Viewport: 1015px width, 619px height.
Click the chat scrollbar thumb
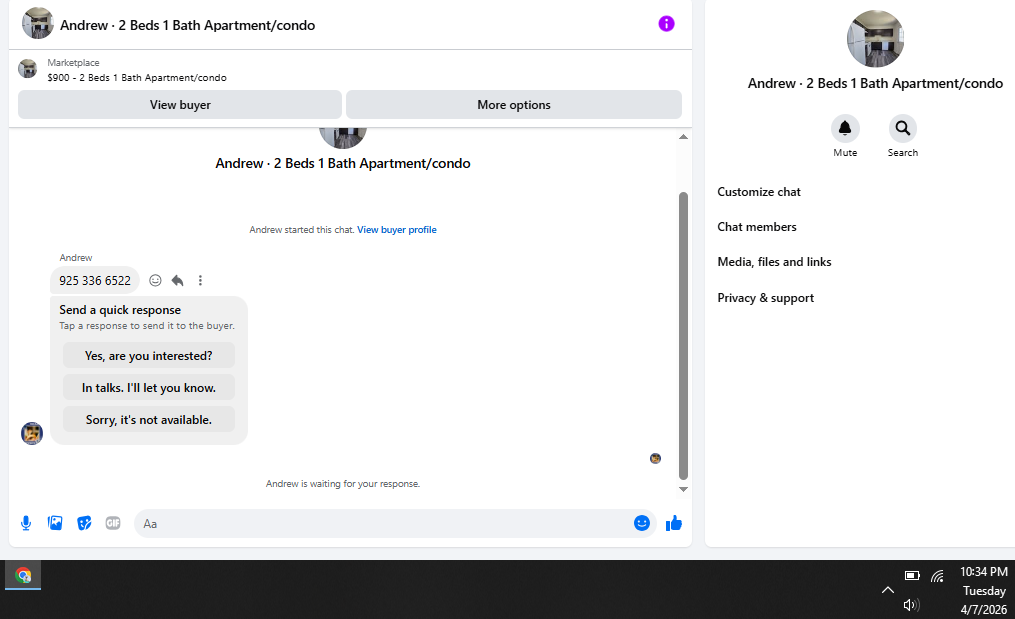click(x=683, y=335)
